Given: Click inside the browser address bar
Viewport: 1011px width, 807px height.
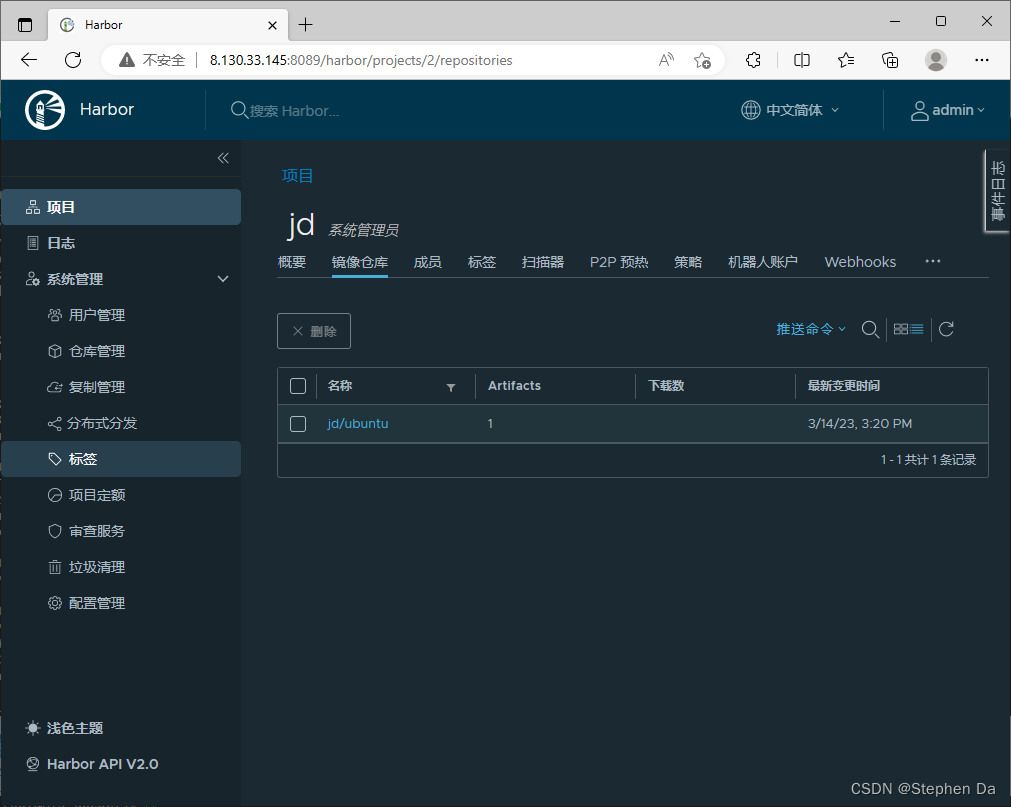Looking at the screenshot, I should (400, 60).
